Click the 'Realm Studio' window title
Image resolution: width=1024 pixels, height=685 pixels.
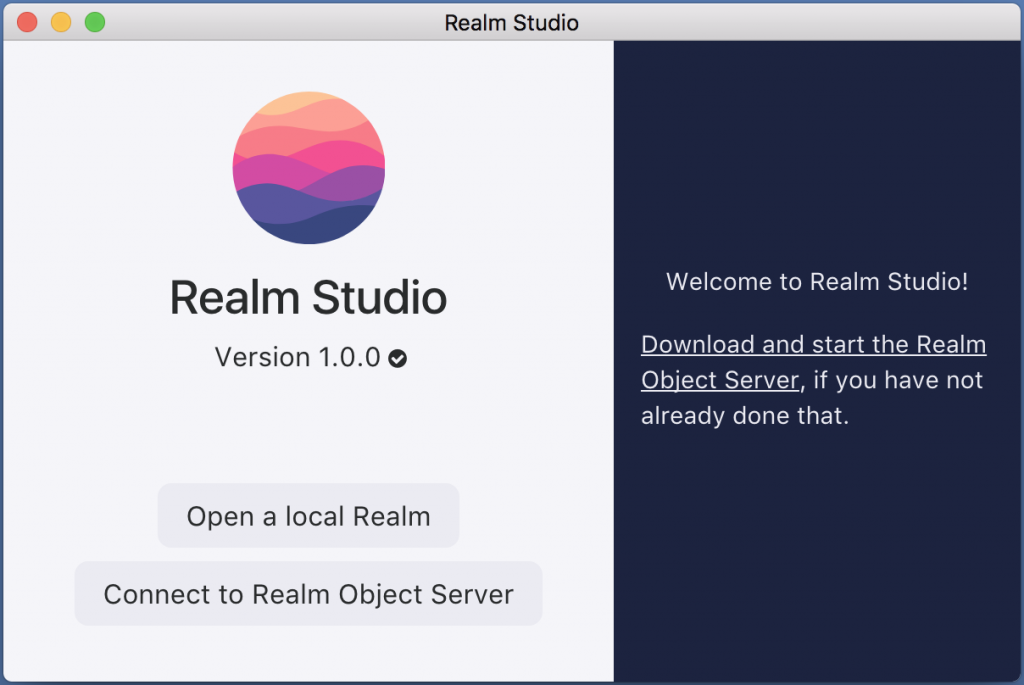tap(511, 23)
